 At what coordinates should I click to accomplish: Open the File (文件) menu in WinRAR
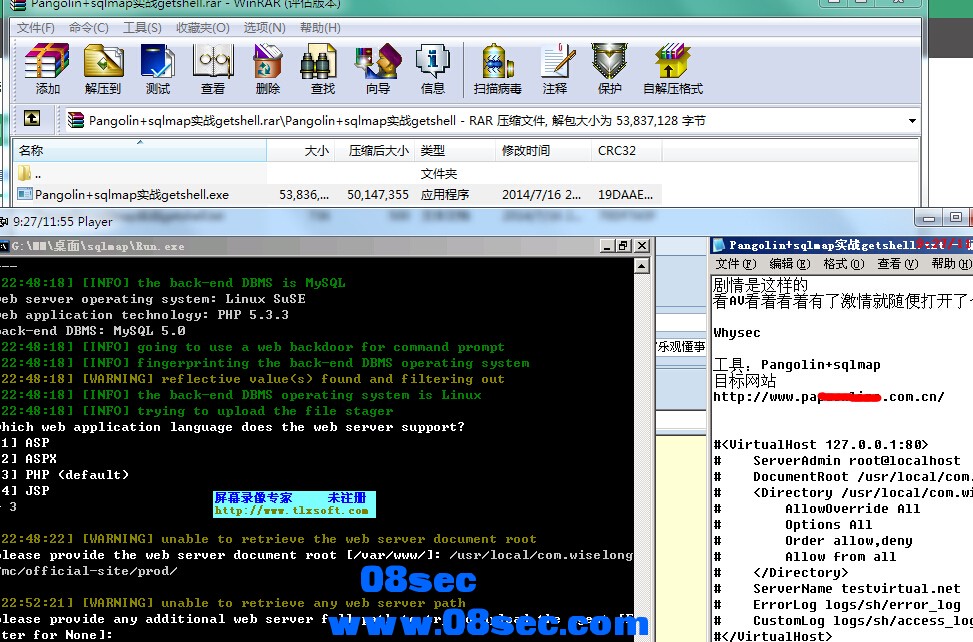click(x=35, y=28)
